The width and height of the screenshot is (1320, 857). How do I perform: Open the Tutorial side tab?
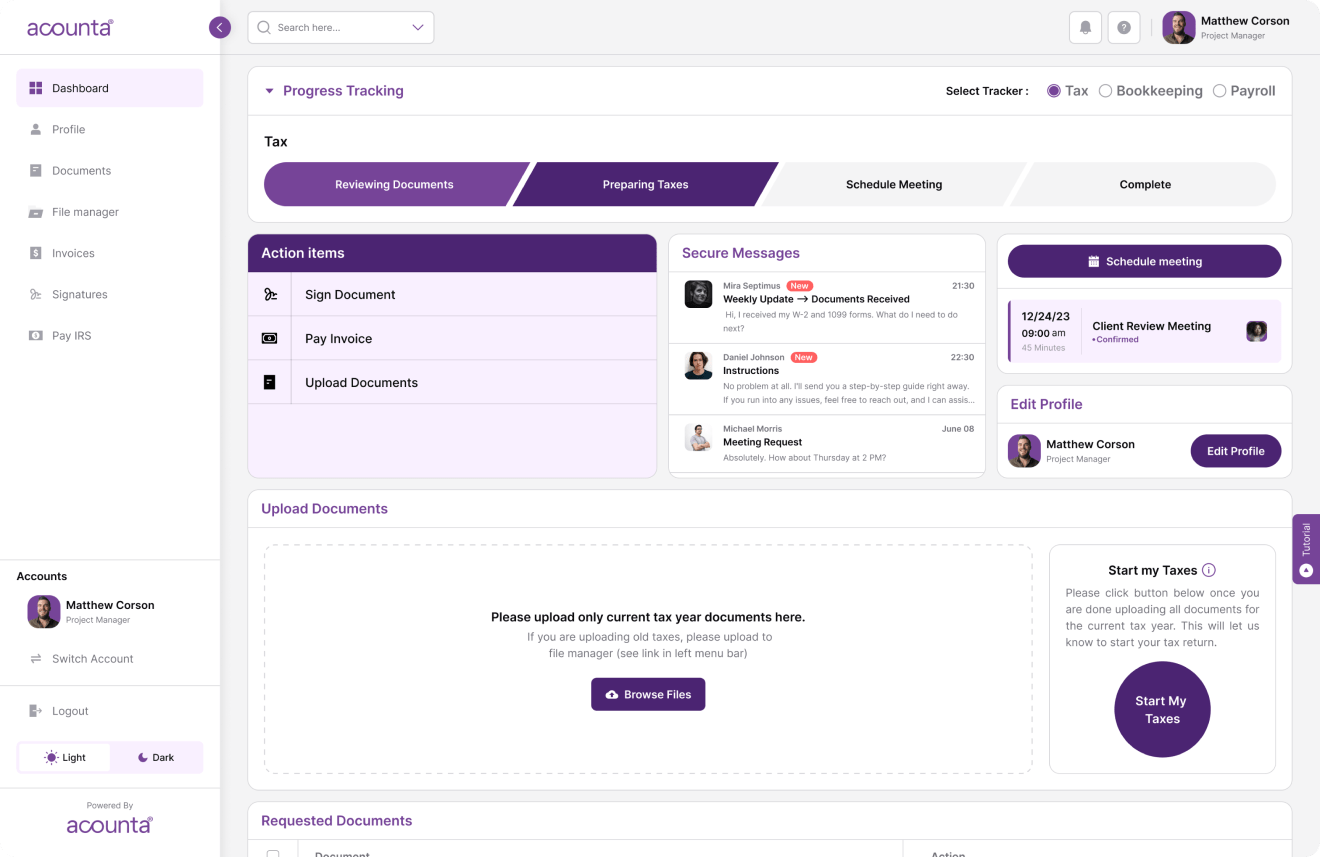tap(1306, 549)
